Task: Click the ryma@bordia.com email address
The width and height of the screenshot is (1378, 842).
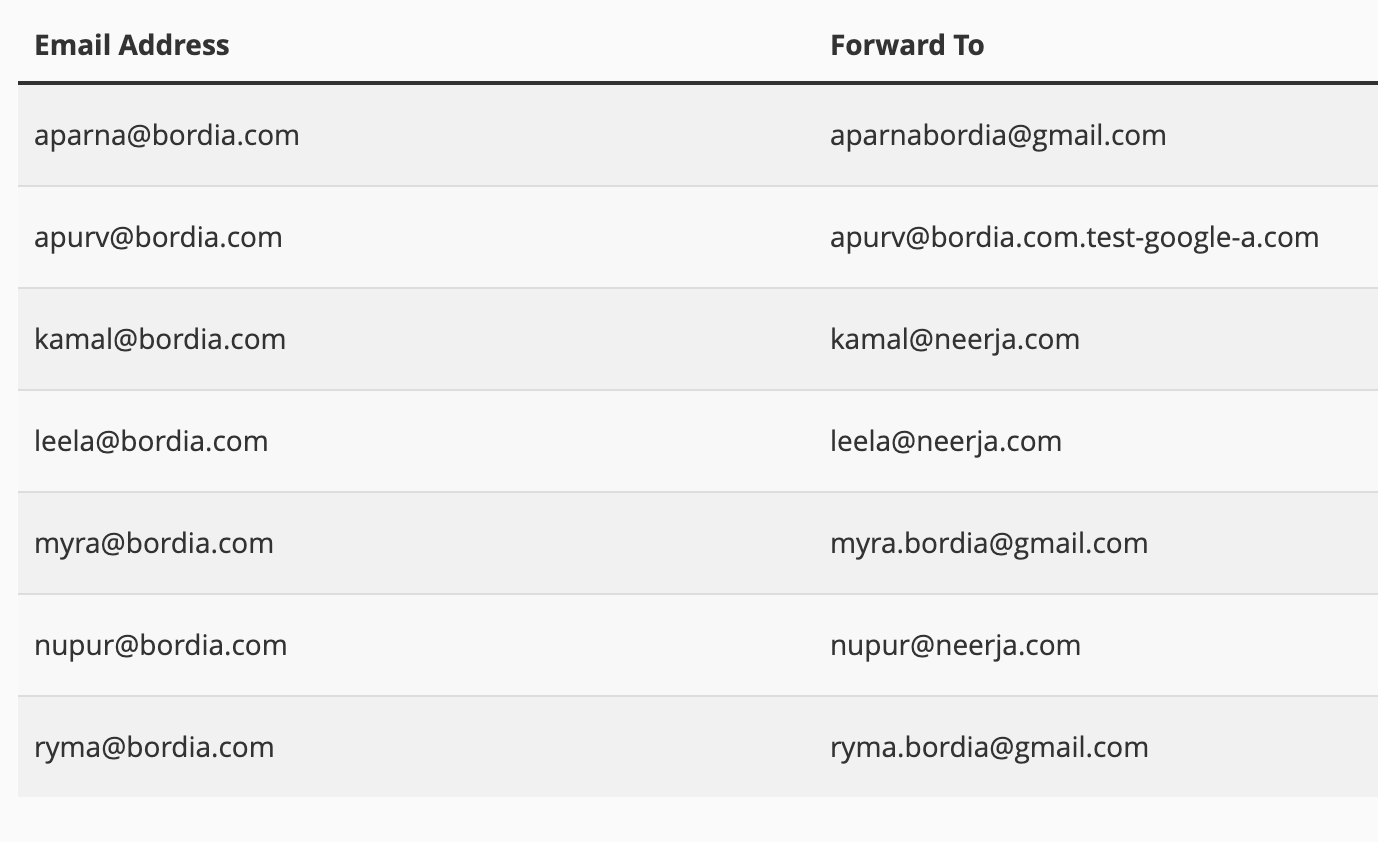Action: tap(154, 747)
